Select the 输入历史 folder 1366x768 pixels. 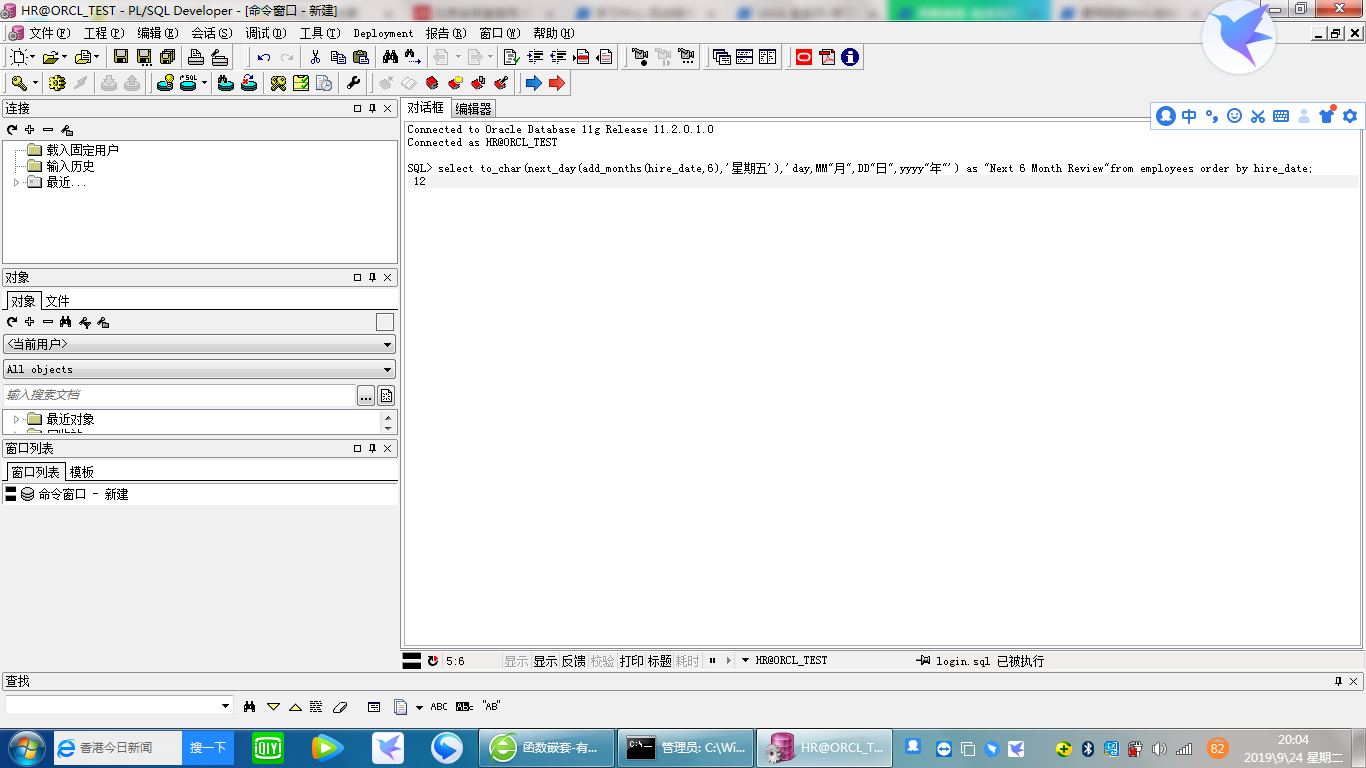(x=70, y=166)
